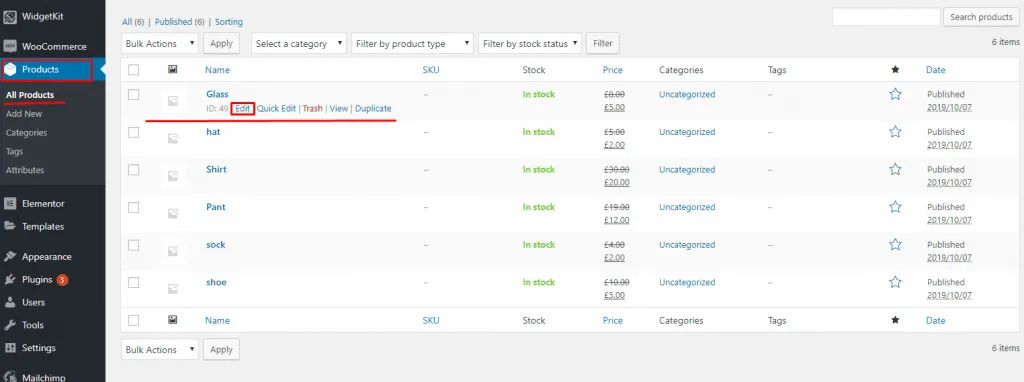Toggle featured star for shoe
The height and width of the screenshot is (382, 1024).
pyautogui.click(x=895, y=282)
